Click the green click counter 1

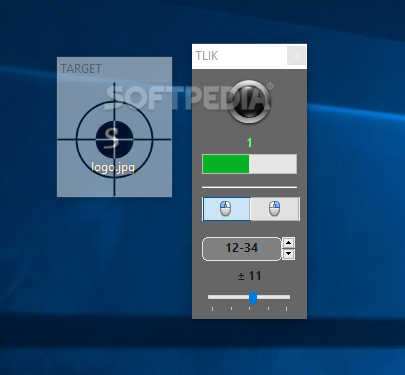tap(249, 143)
